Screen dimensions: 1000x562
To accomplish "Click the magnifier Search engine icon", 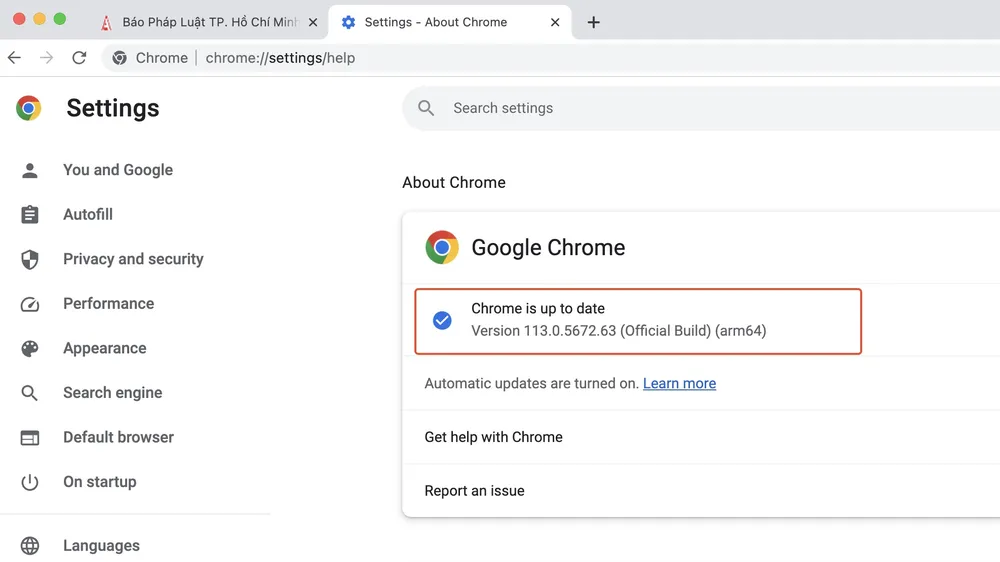I will point(29,393).
